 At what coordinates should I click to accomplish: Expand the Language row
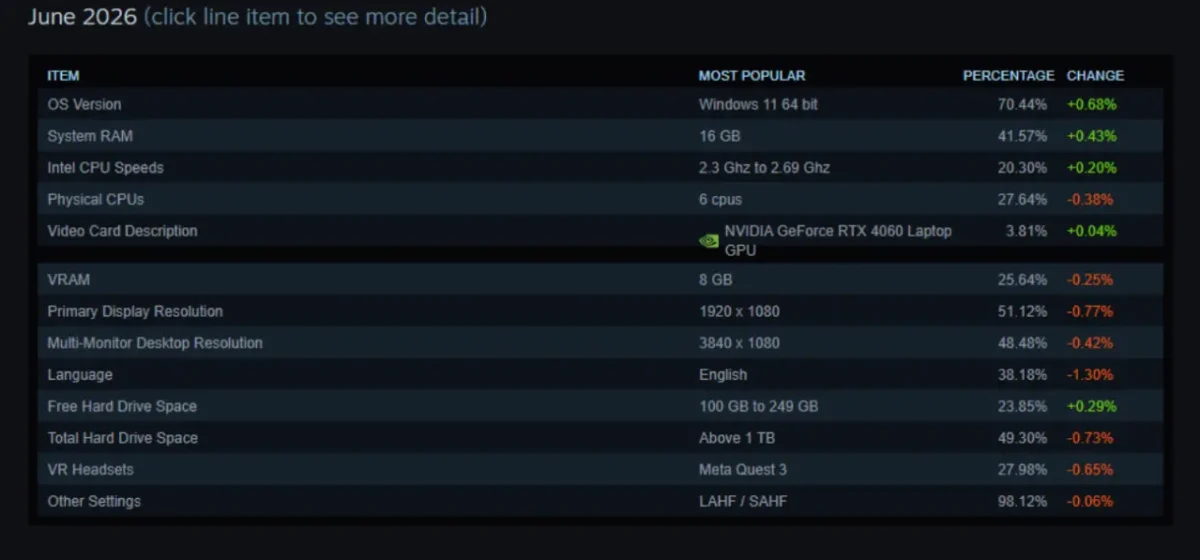tap(600, 375)
